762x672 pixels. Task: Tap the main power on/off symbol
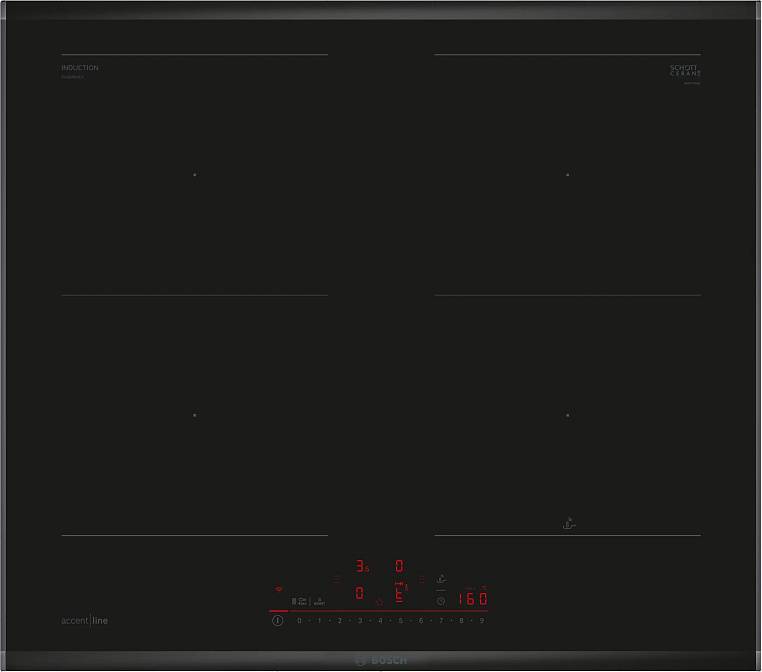(x=277, y=620)
